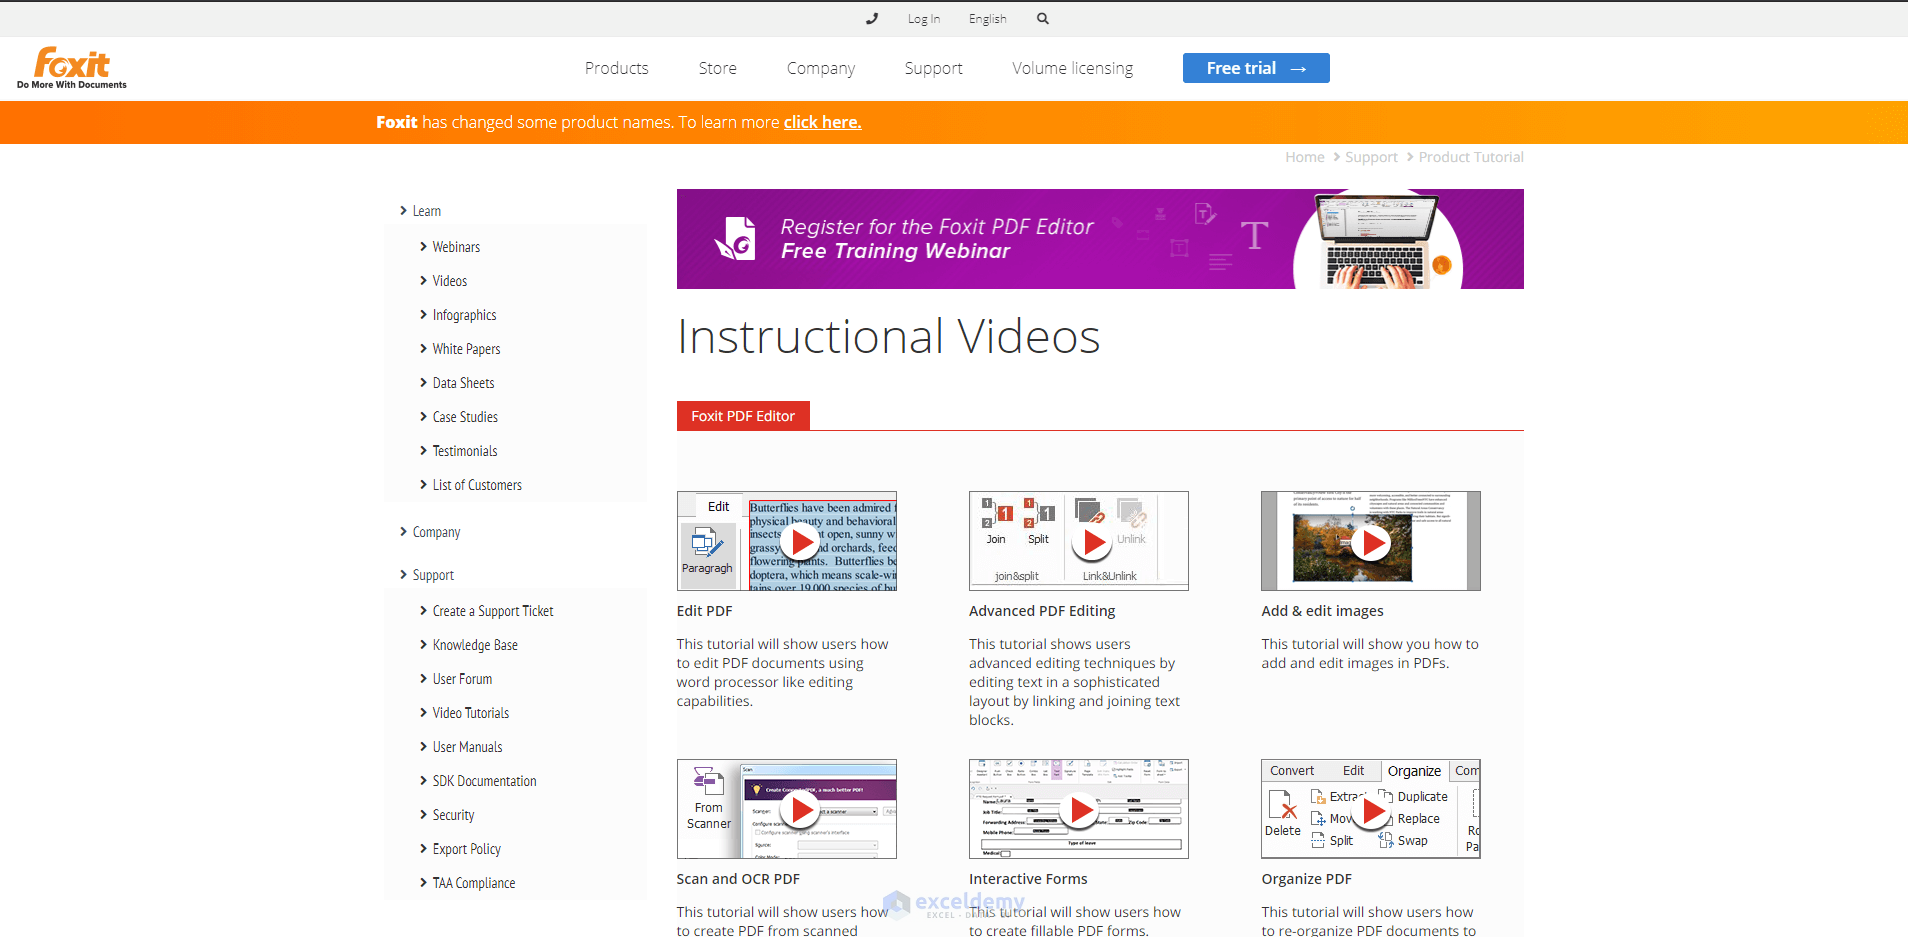
Task: Open SDK Documentation in the sidebar
Action: pos(484,781)
